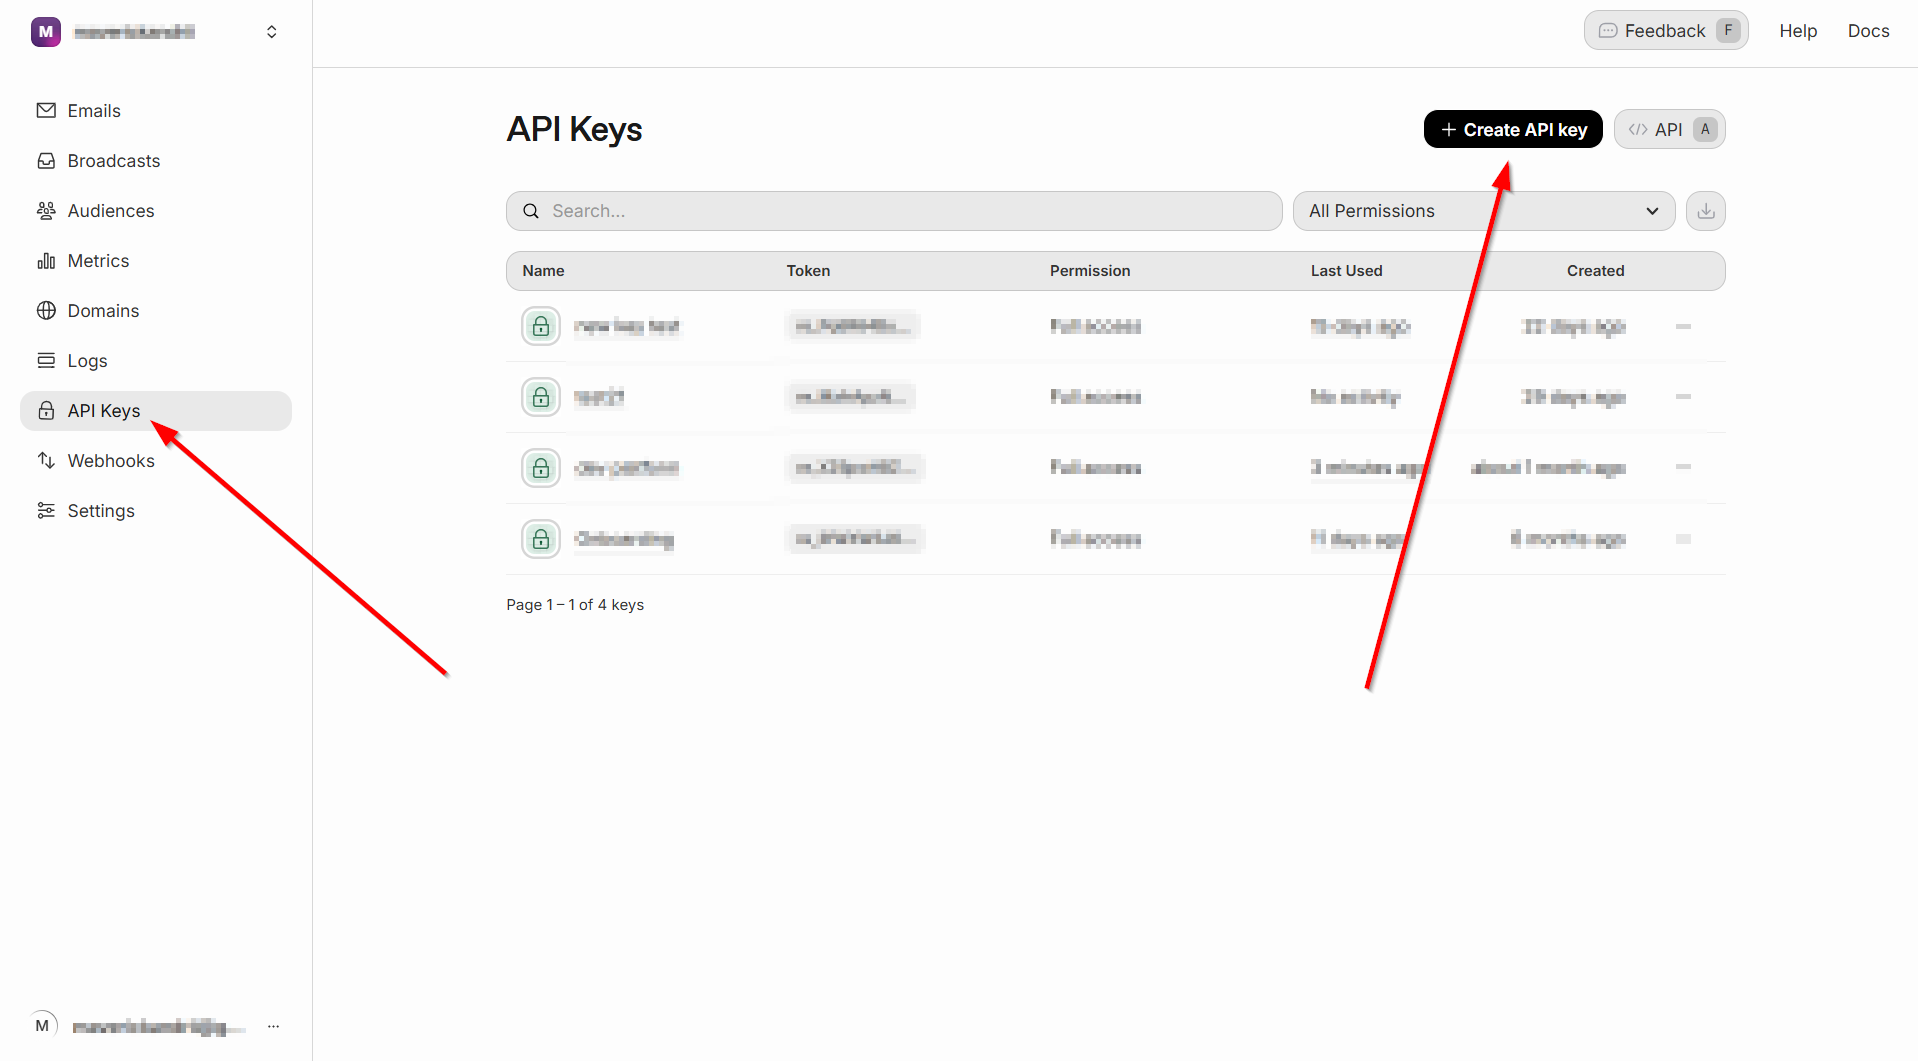1918x1061 pixels.
Task: Click the API Keys page heading
Action: [x=574, y=129]
